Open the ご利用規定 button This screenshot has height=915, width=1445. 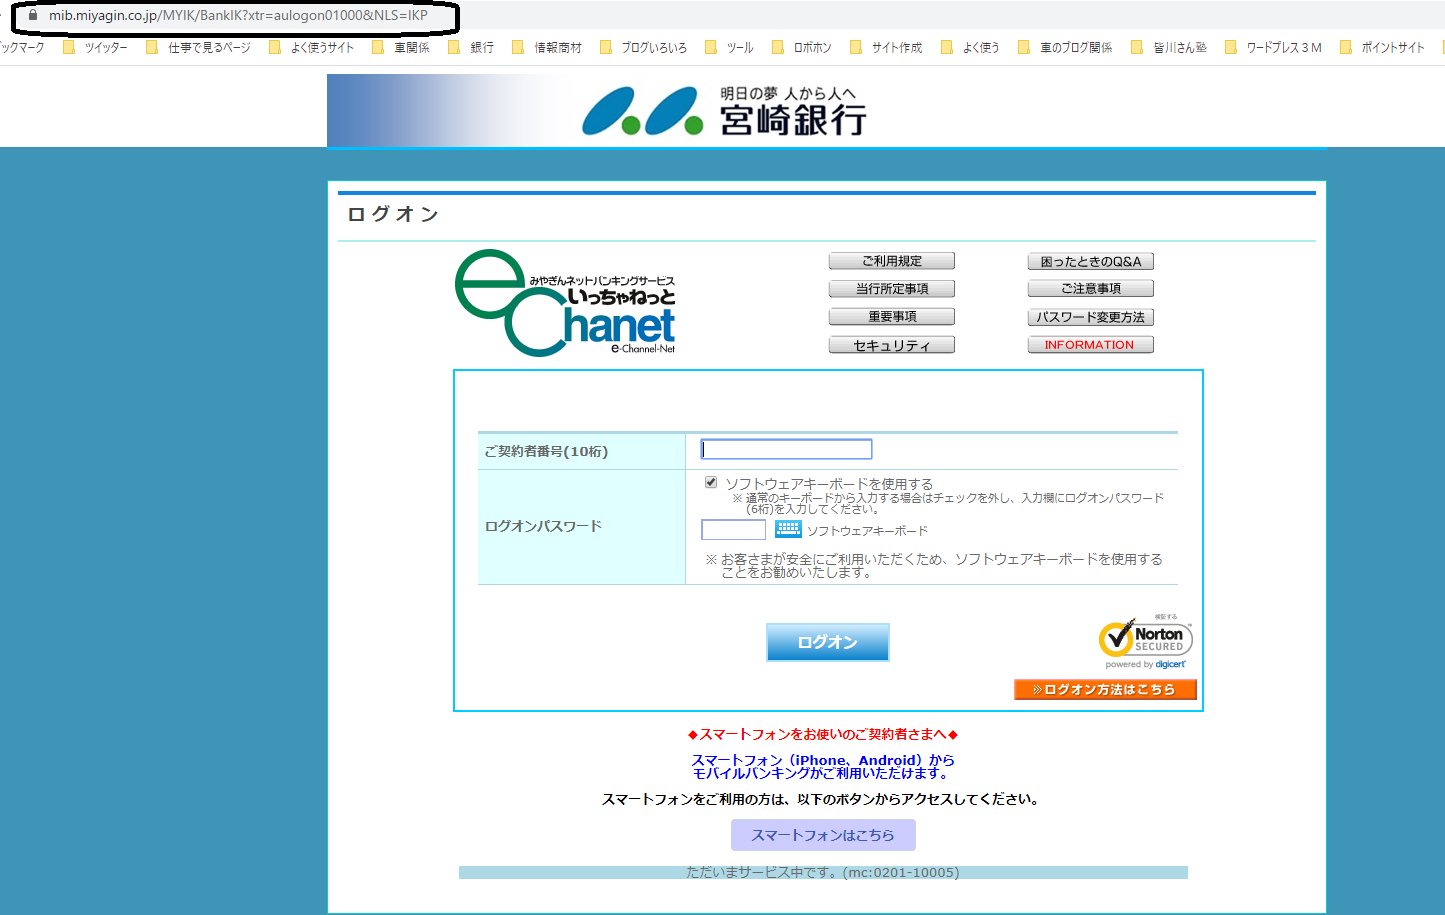[892, 261]
